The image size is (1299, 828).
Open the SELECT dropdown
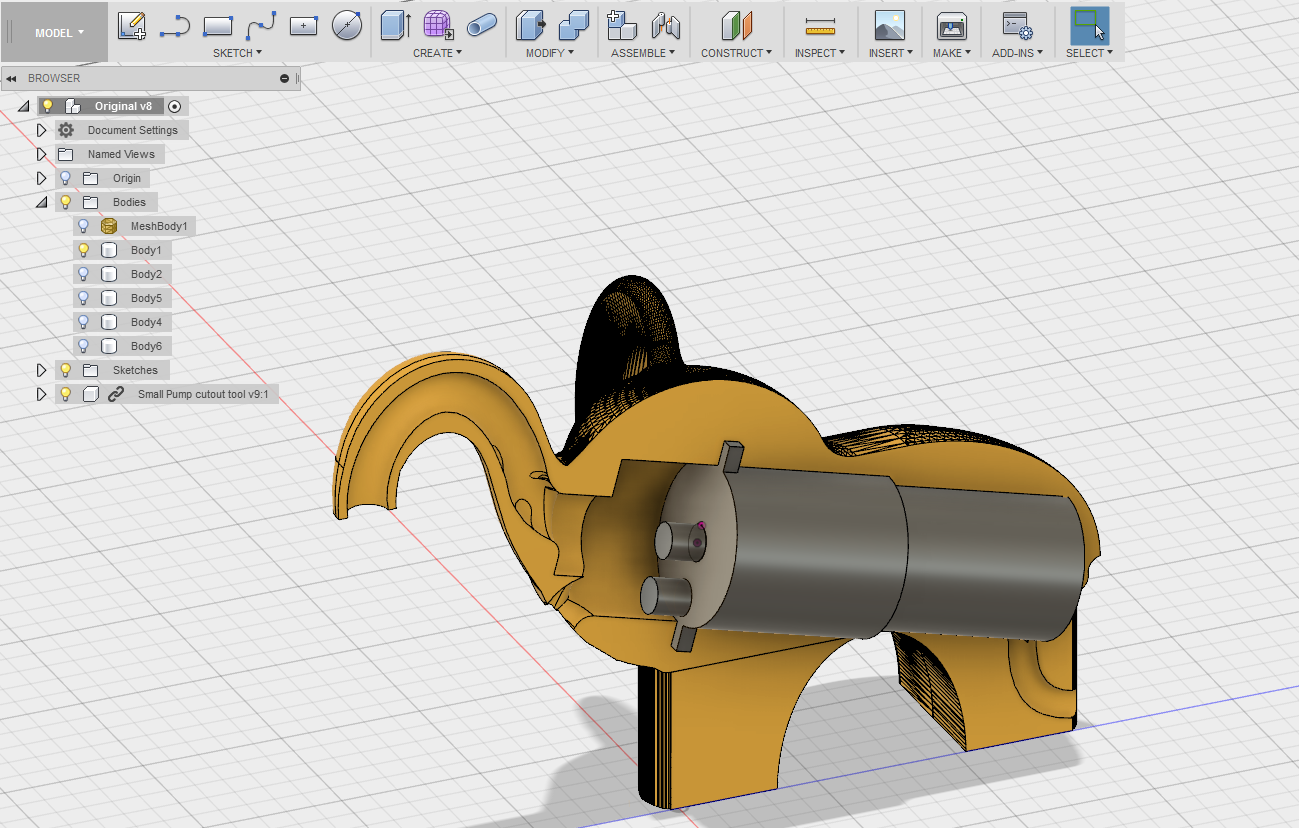click(1090, 53)
